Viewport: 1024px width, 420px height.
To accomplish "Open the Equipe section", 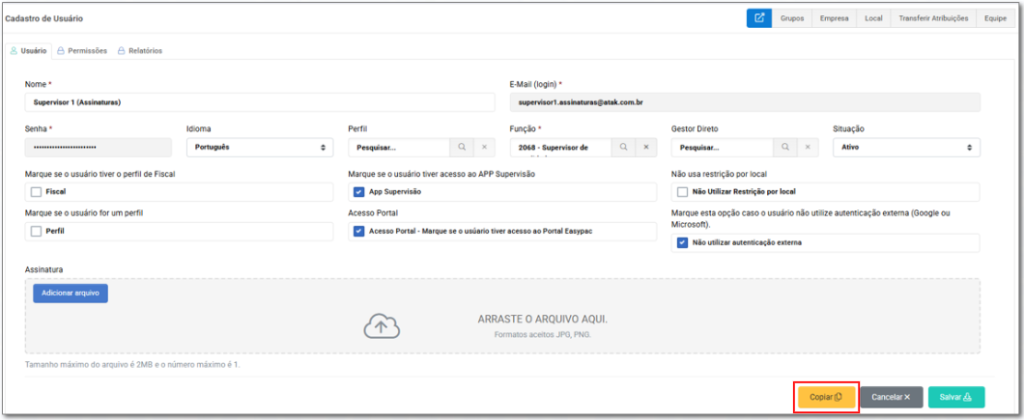I will click(995, 18).
